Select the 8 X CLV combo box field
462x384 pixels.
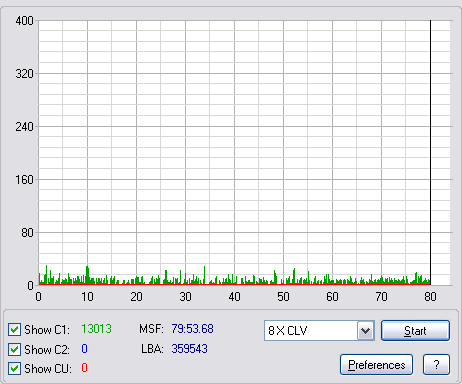(x=319, y=331)
